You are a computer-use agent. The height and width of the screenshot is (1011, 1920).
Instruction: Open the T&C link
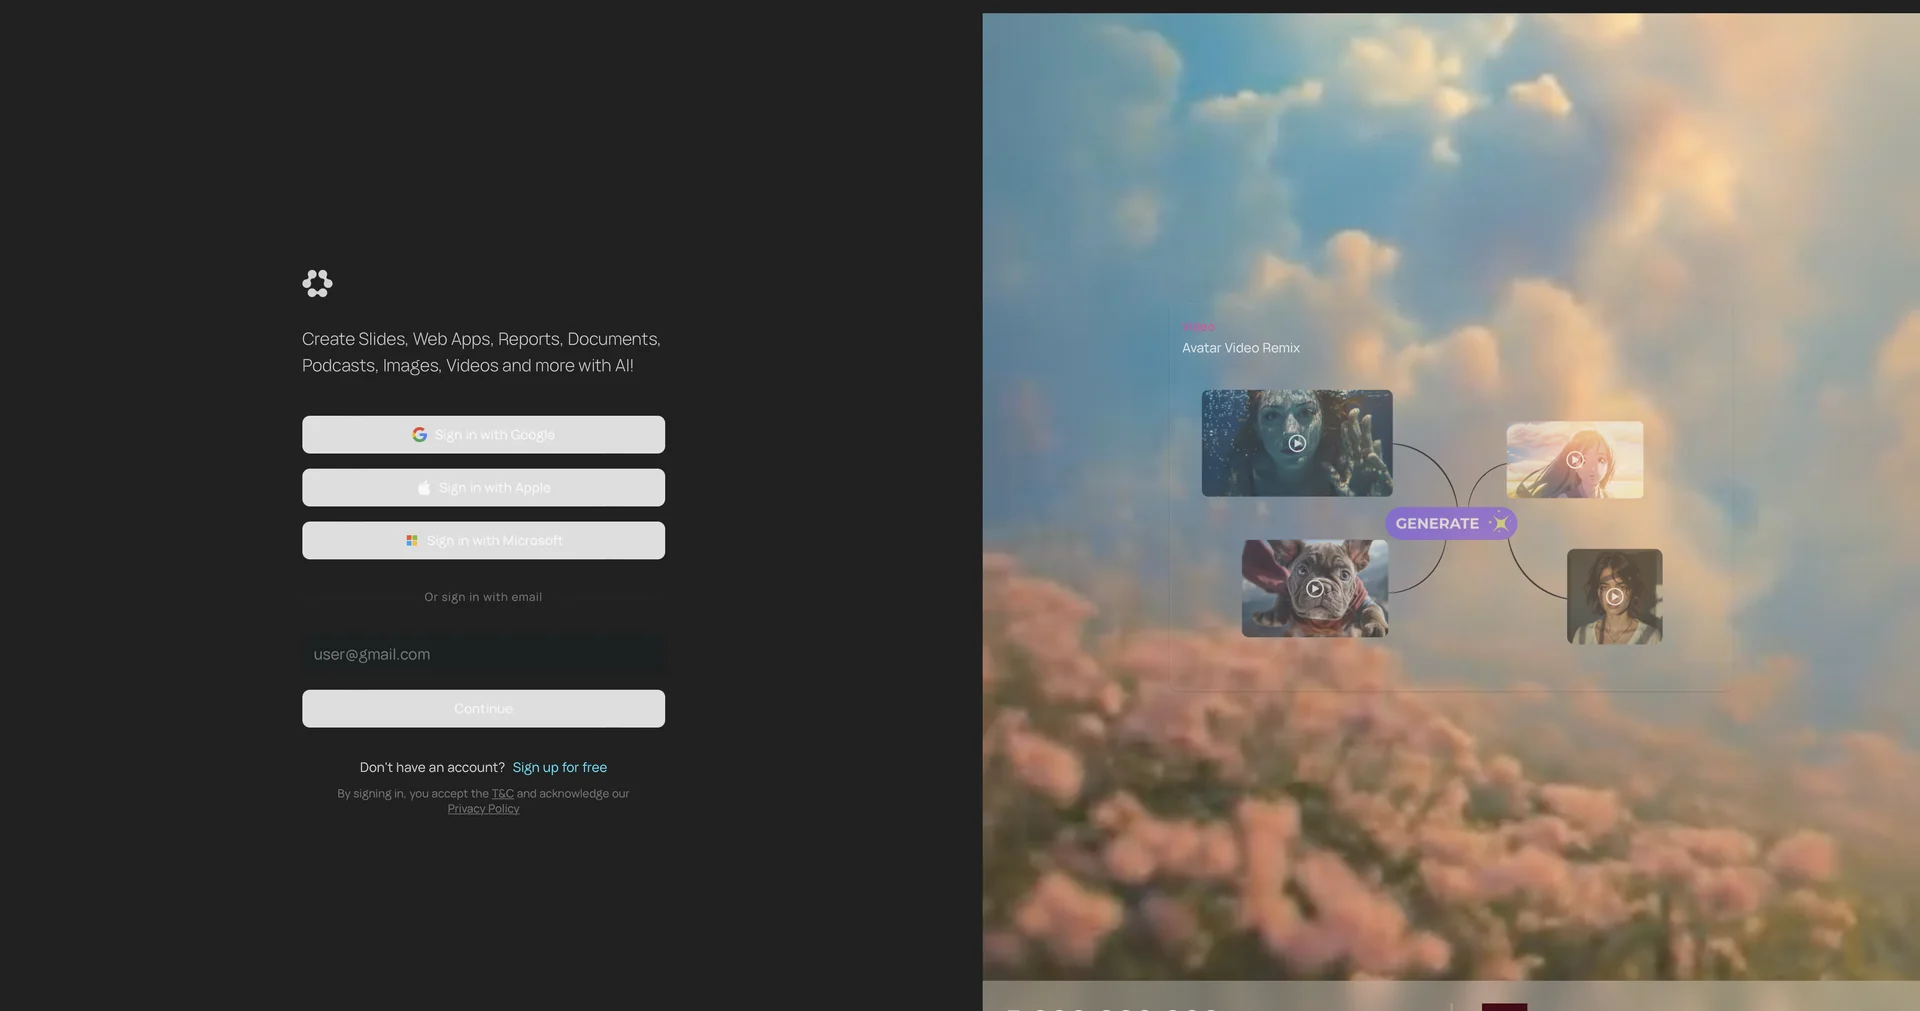point(503,794)
